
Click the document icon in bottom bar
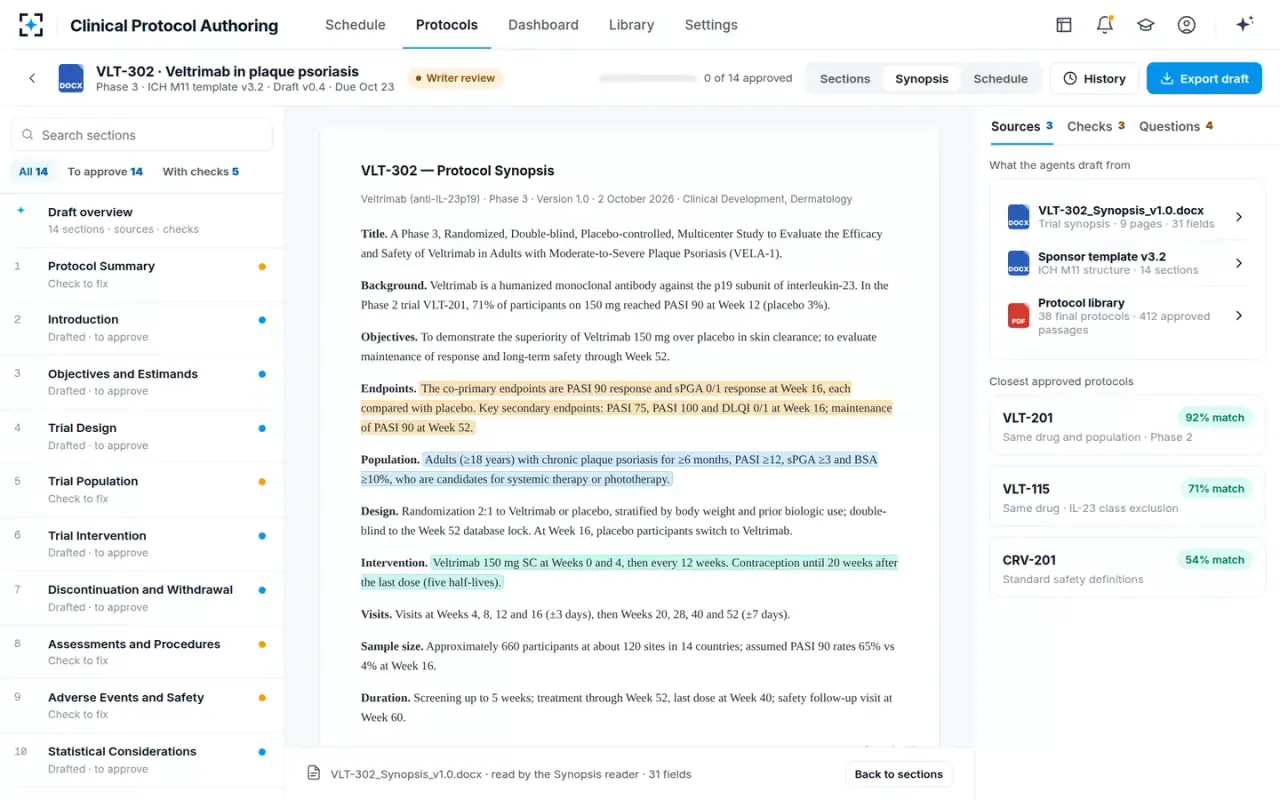[x=314, y=773]
